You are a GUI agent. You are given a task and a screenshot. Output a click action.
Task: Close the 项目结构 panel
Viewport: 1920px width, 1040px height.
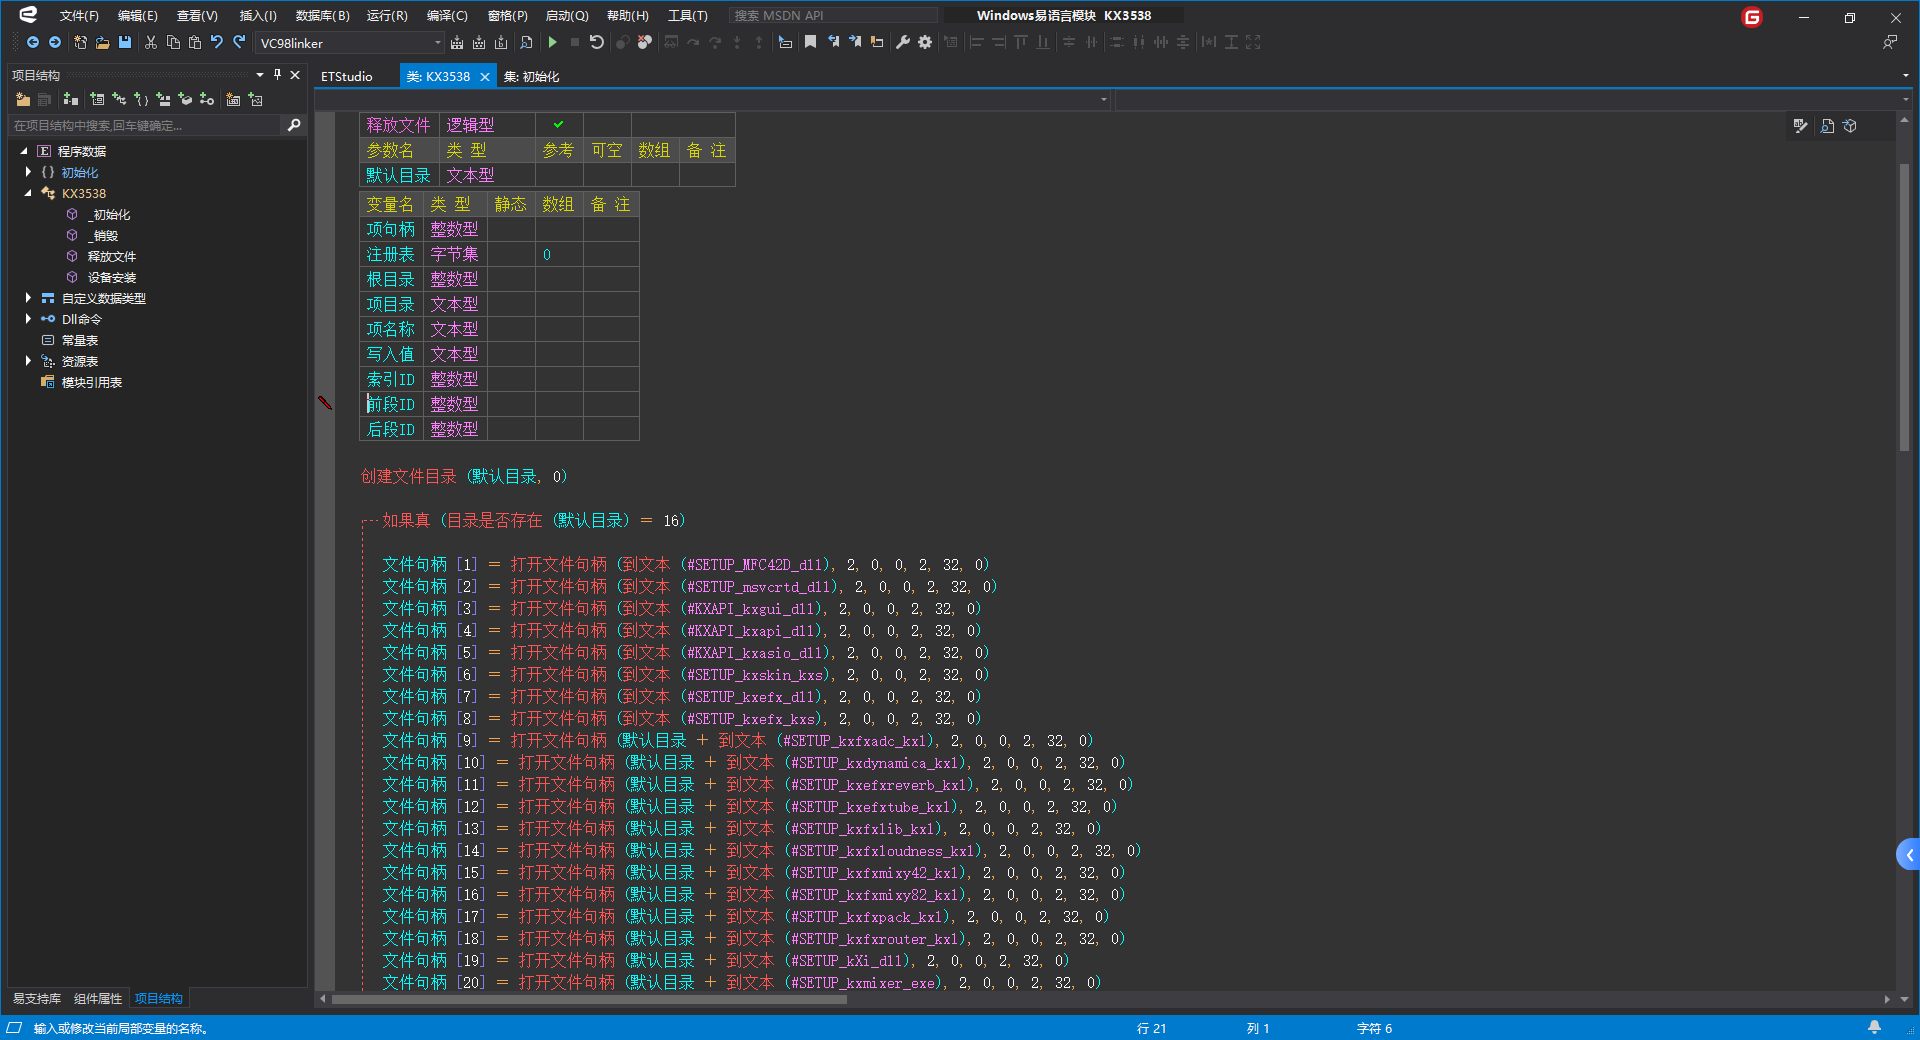(x=295, y=75)
